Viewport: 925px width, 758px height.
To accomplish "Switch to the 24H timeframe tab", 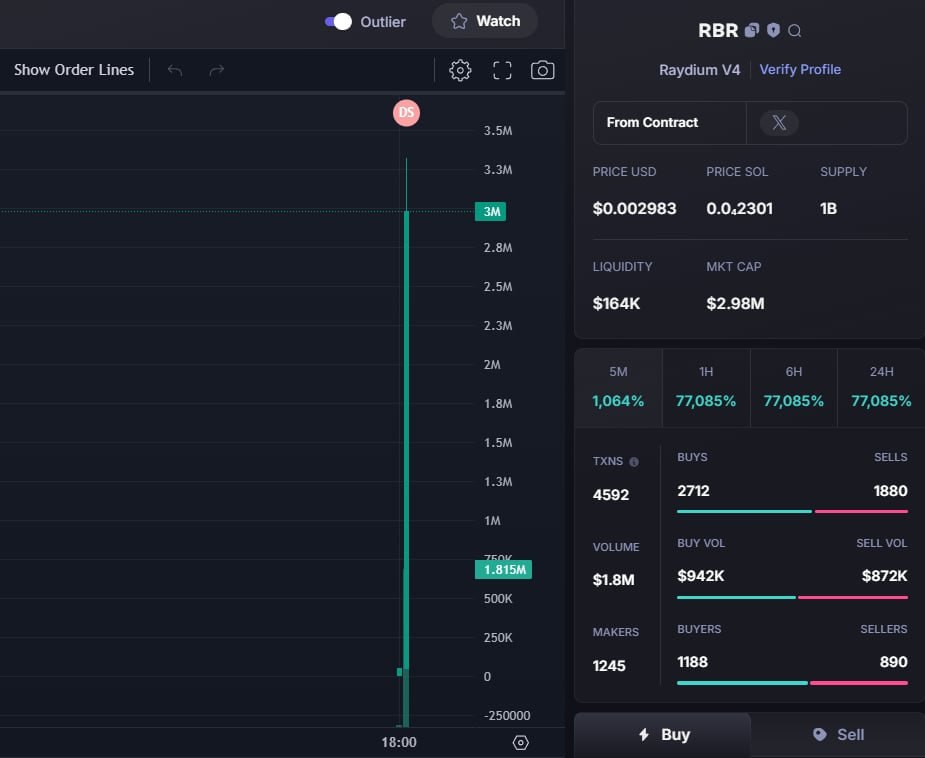I will 881,388.
